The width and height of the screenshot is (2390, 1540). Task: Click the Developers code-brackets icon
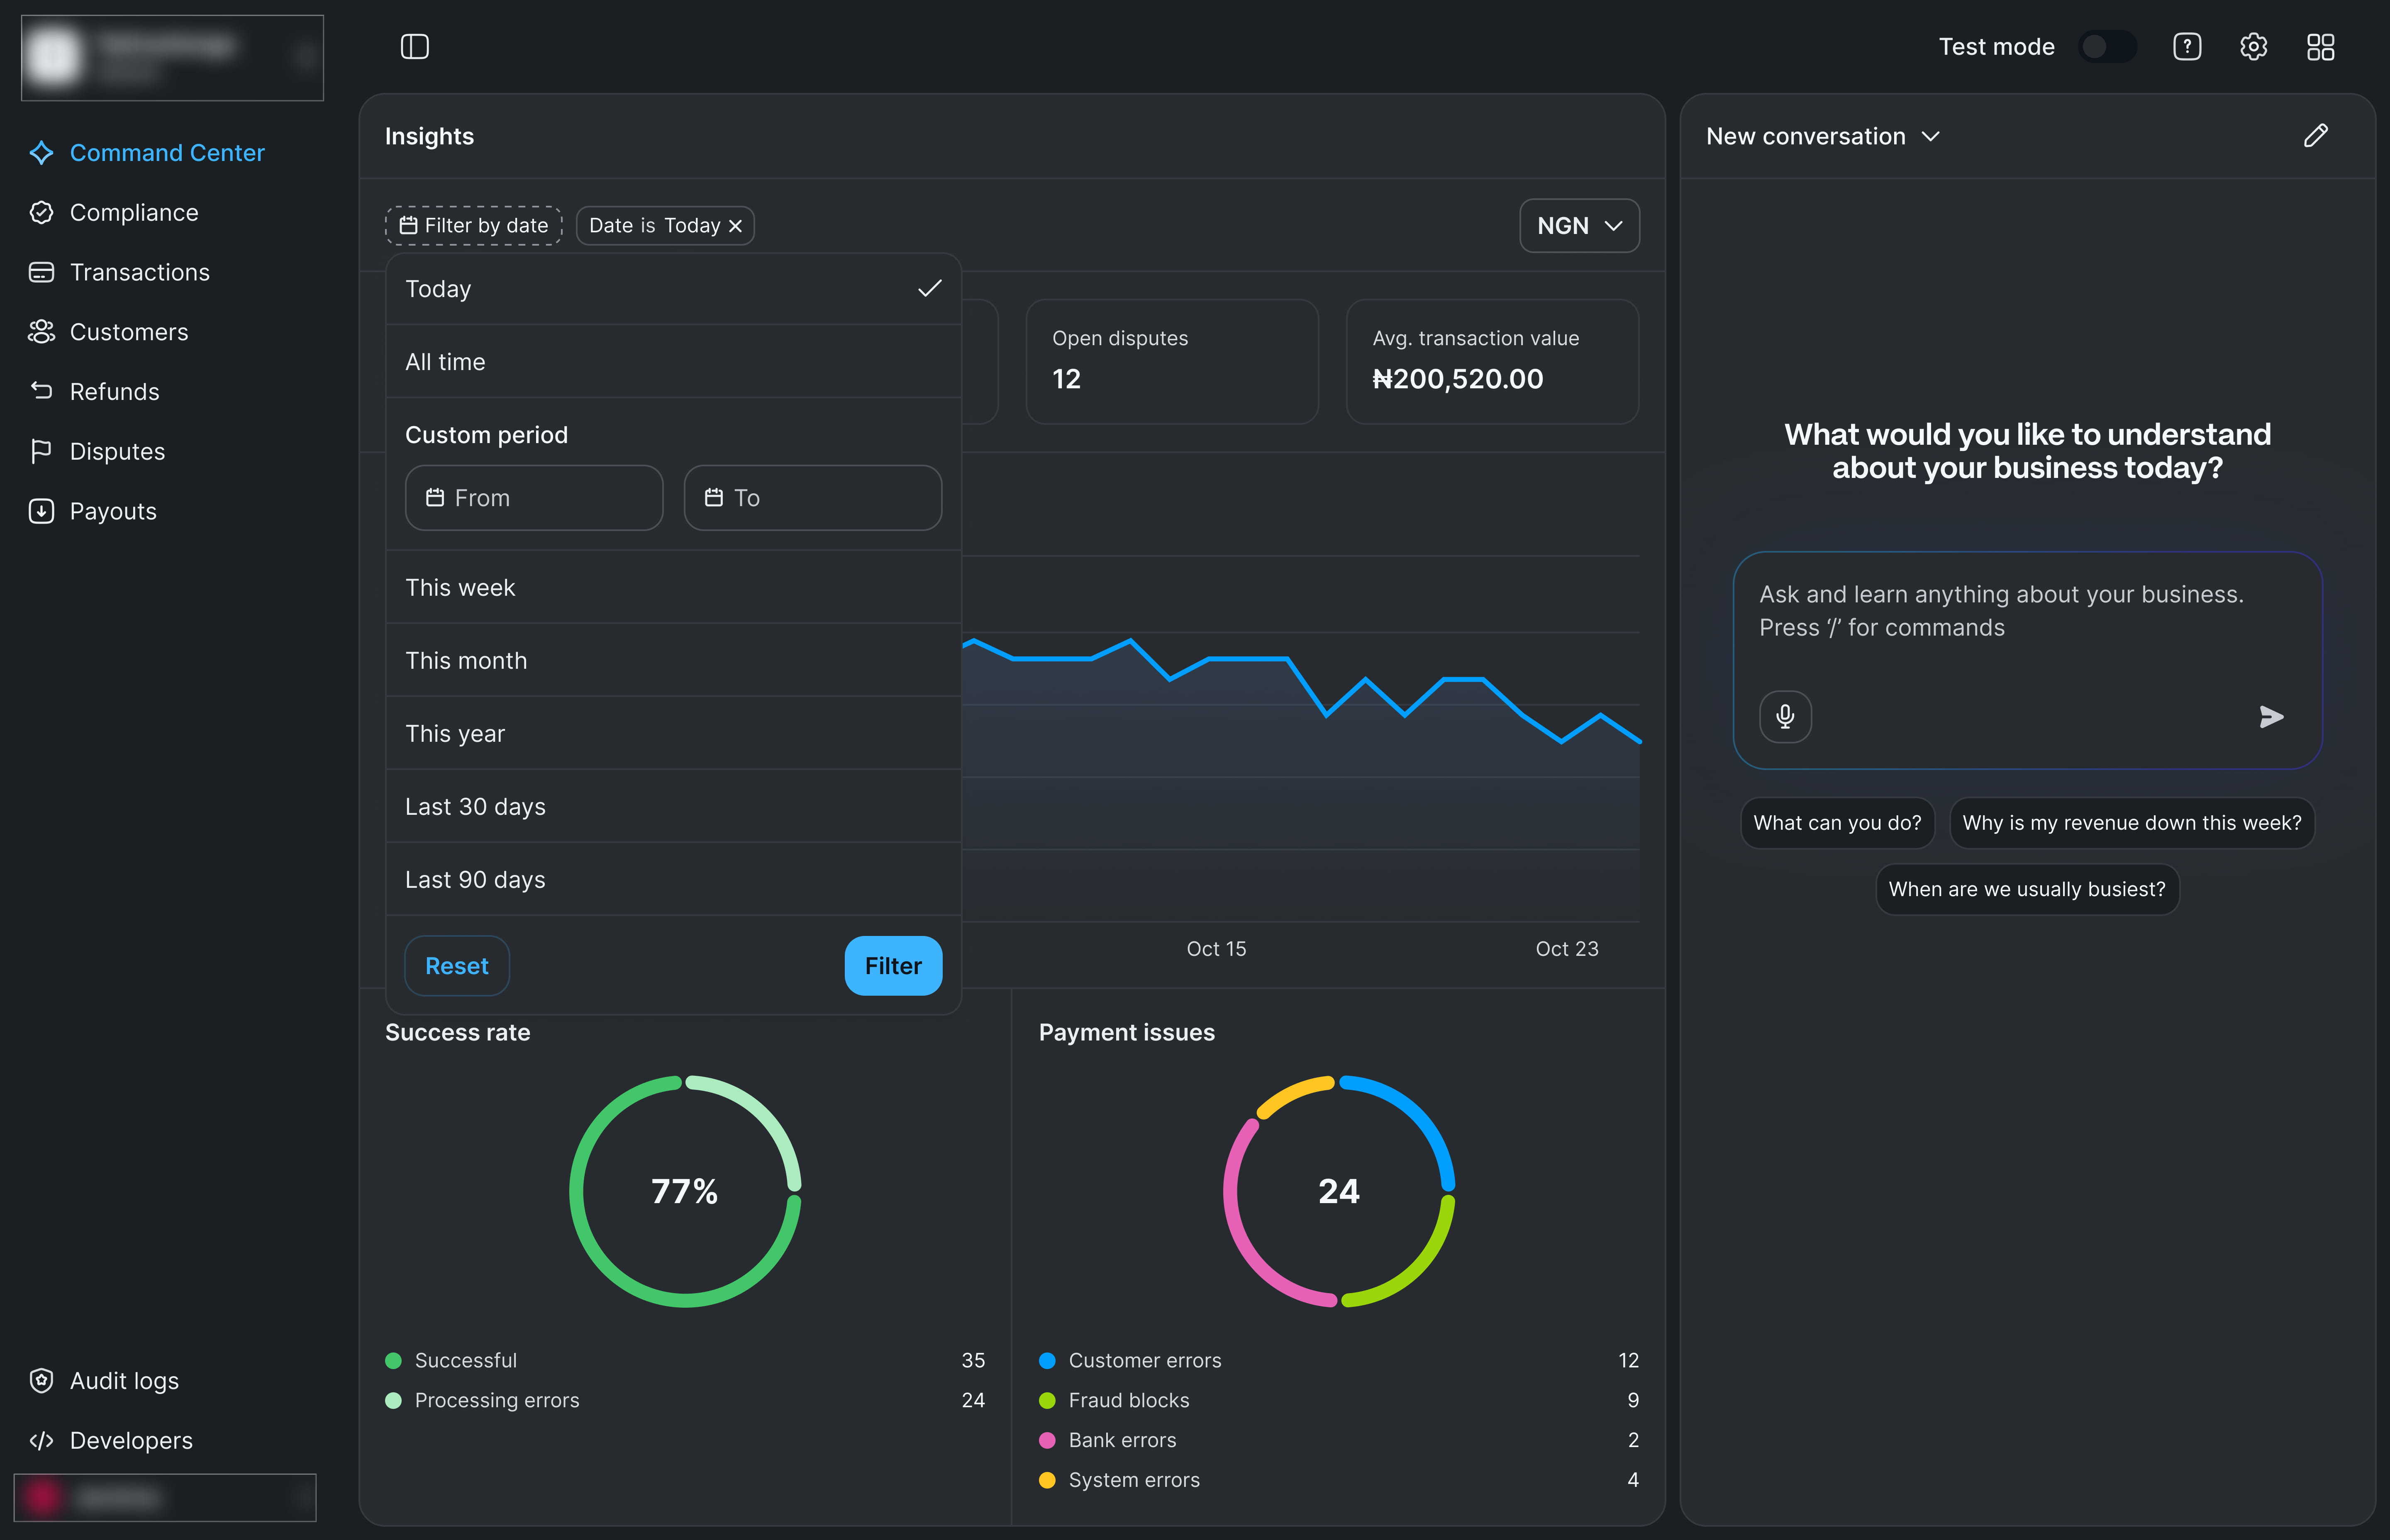click(x=41, y=1440)
